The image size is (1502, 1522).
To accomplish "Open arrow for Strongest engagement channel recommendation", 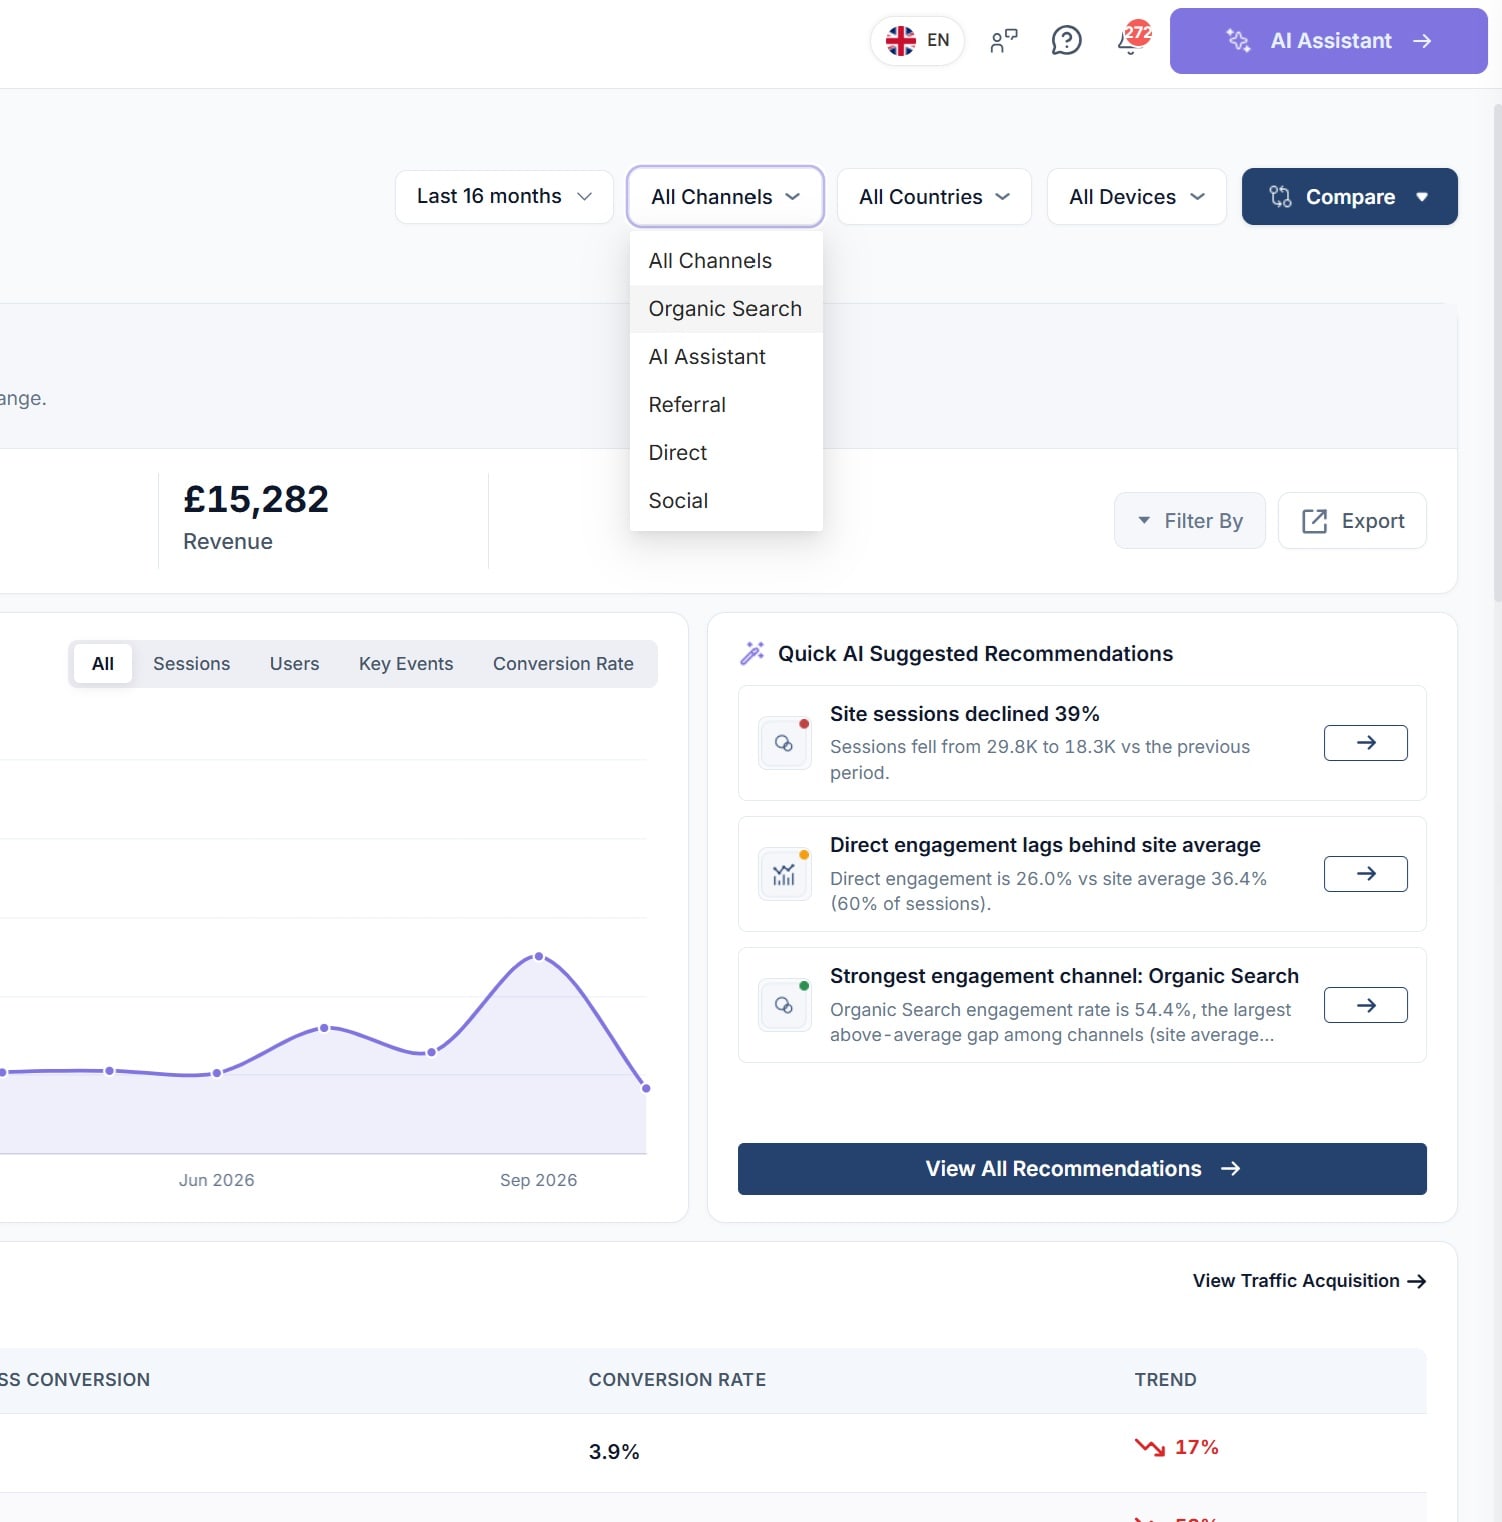I will (x=1365, y=1005).
